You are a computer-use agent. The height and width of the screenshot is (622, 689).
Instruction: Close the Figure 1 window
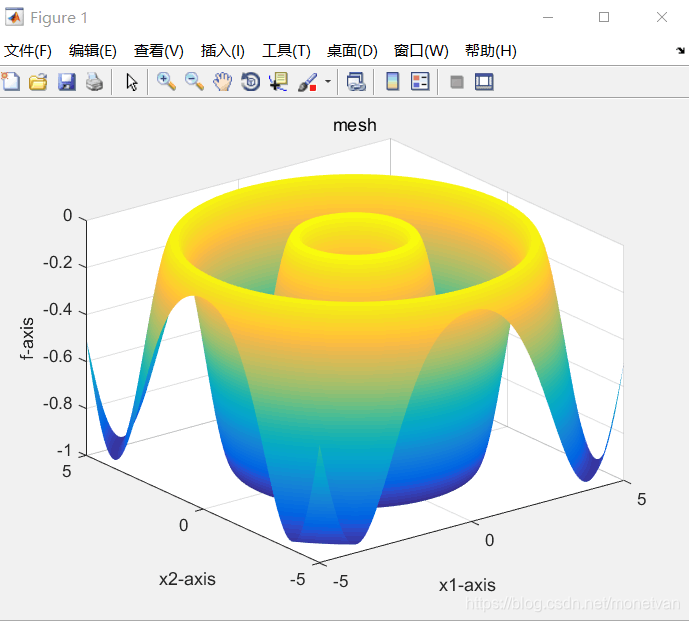click(662, 18)
